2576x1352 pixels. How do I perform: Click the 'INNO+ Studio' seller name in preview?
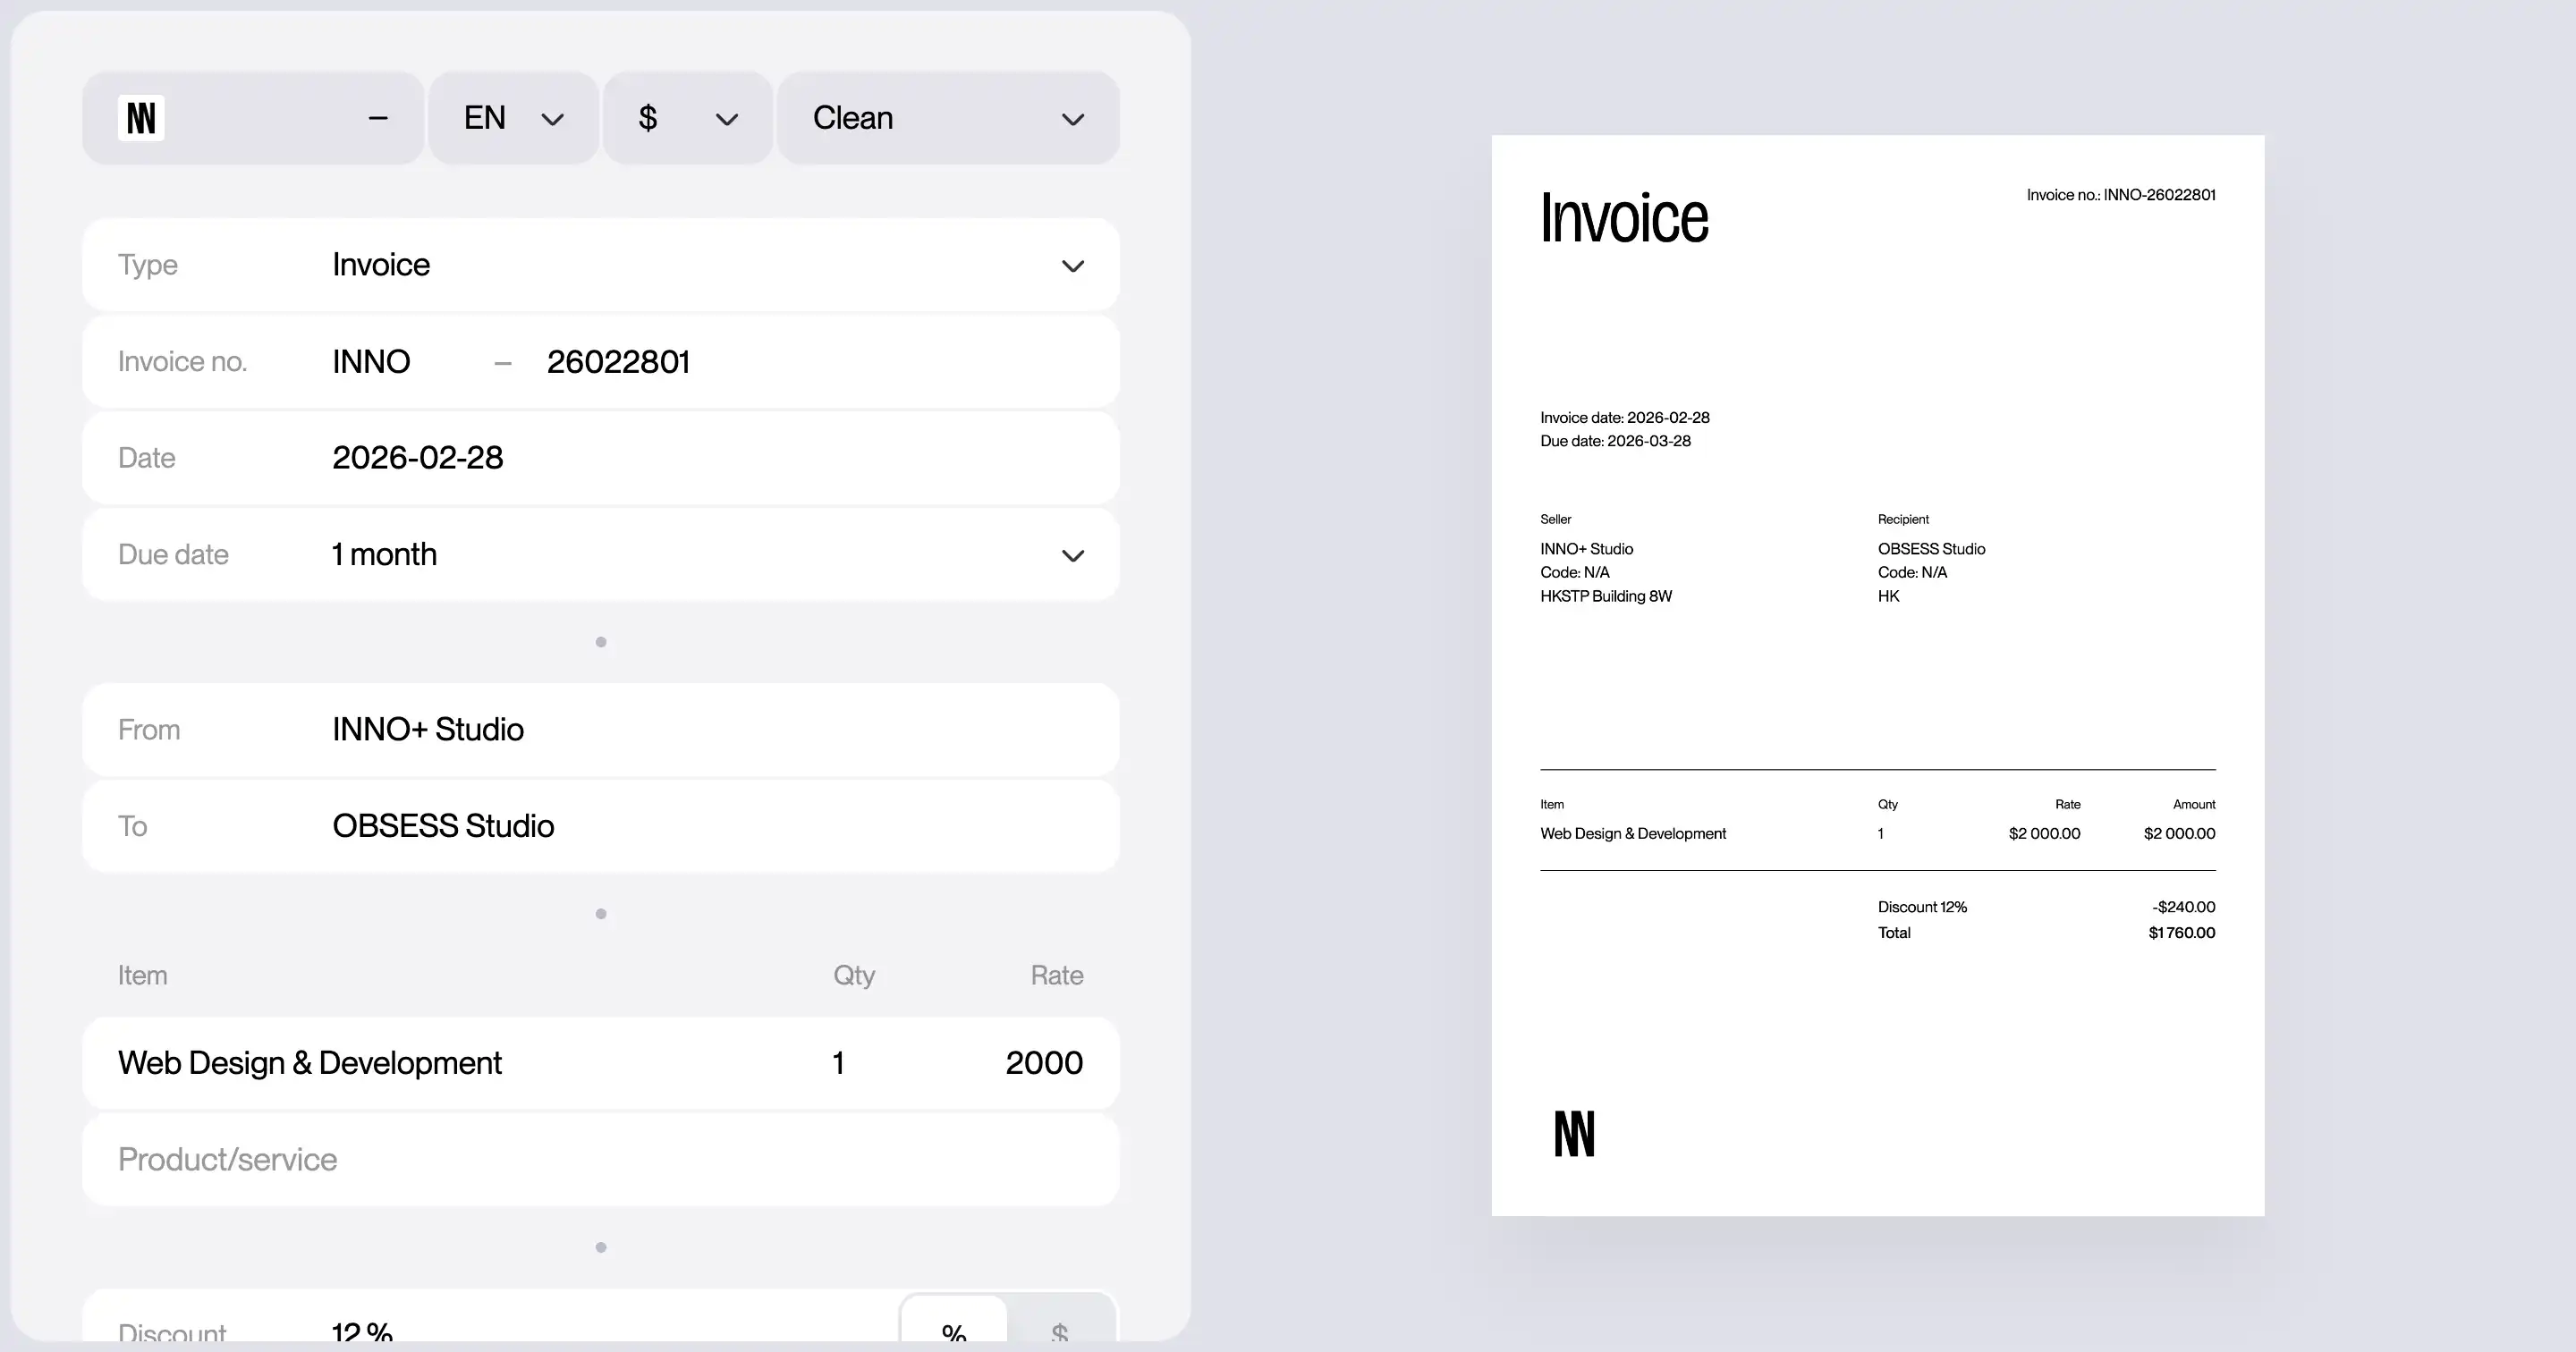1586,549
